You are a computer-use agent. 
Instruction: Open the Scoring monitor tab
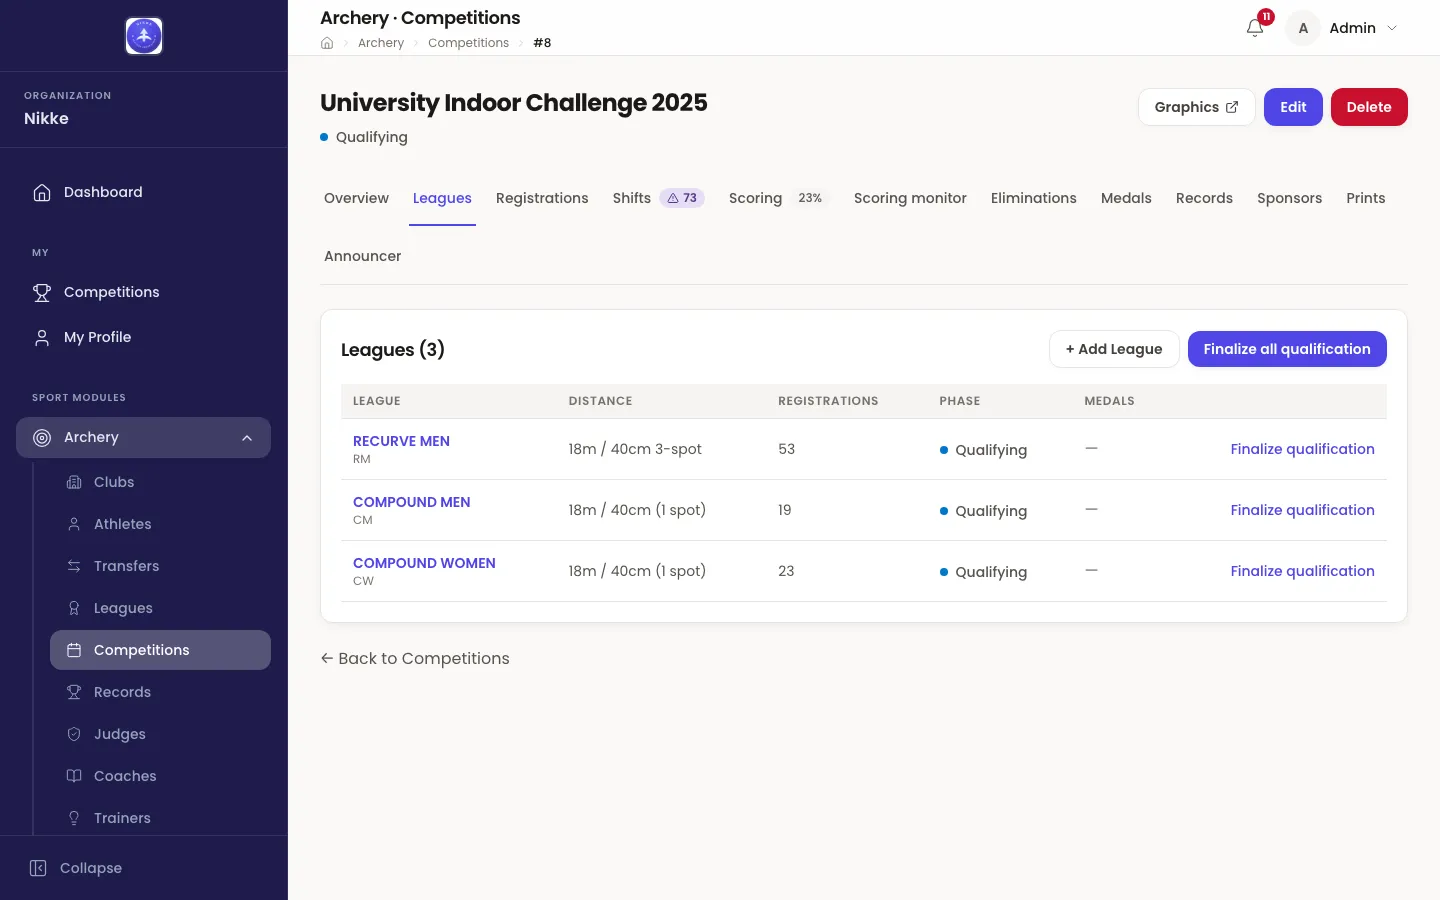(x=910, y=198)
